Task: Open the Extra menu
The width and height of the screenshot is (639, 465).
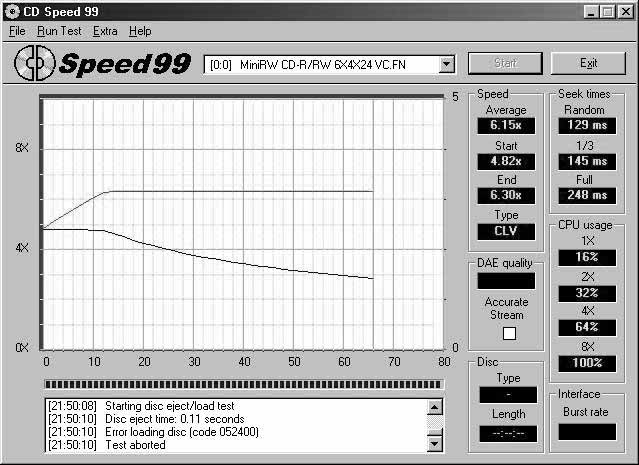Action: point(105,31)
